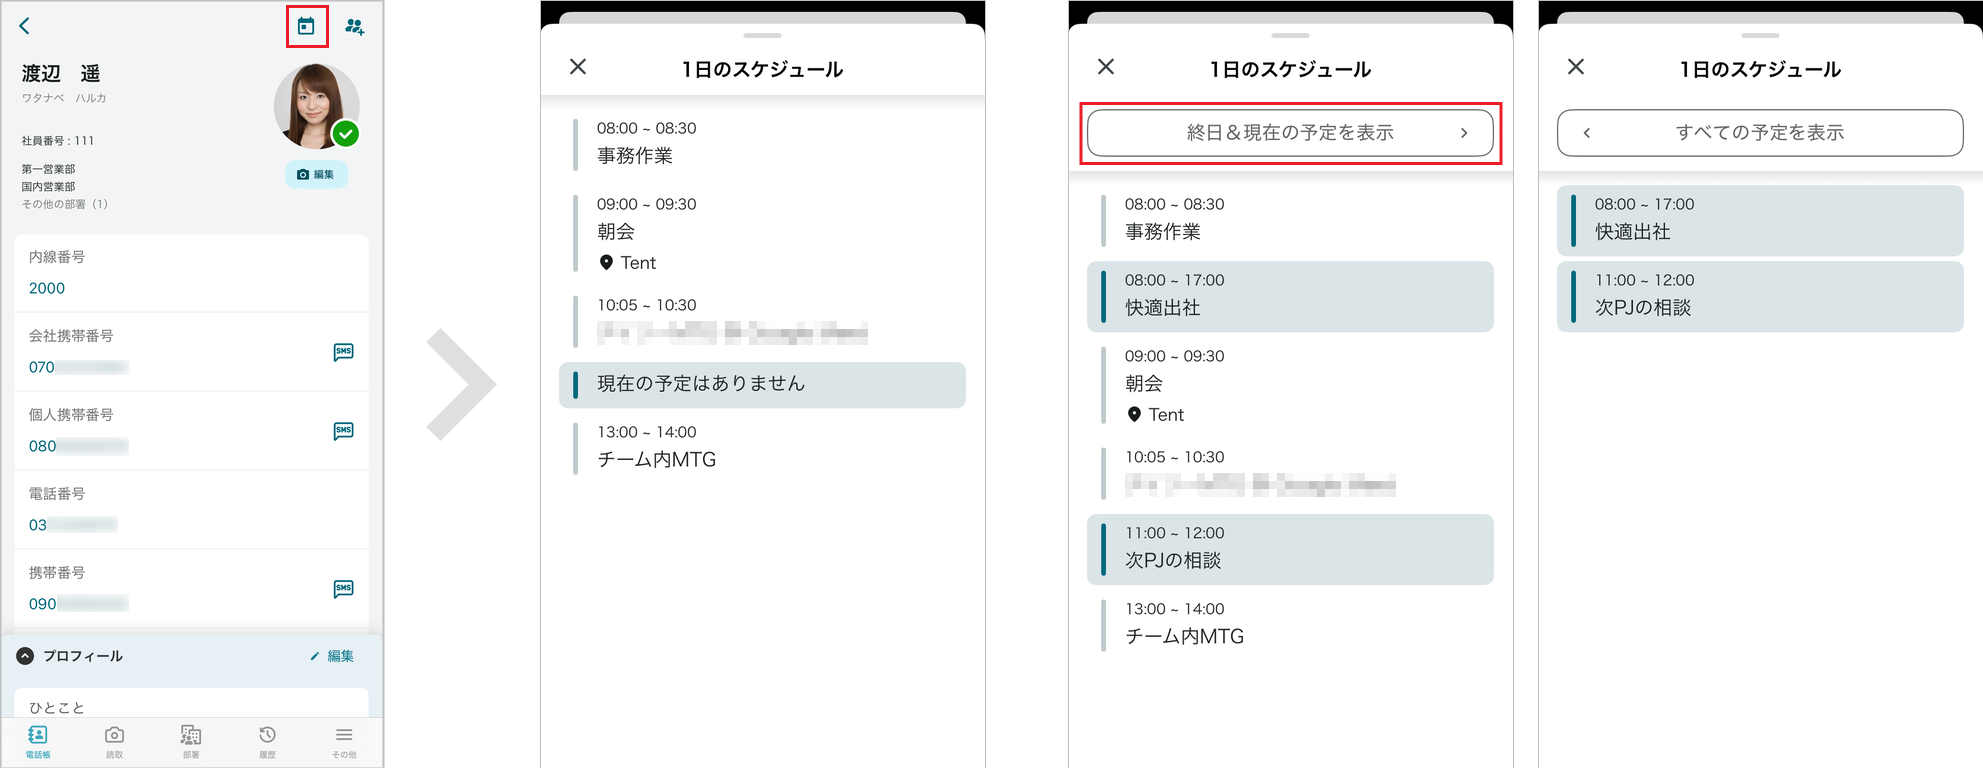Select the その他 menu tab
The height and width of the screenshot is (768, 1983).
(x=344, y=742)
